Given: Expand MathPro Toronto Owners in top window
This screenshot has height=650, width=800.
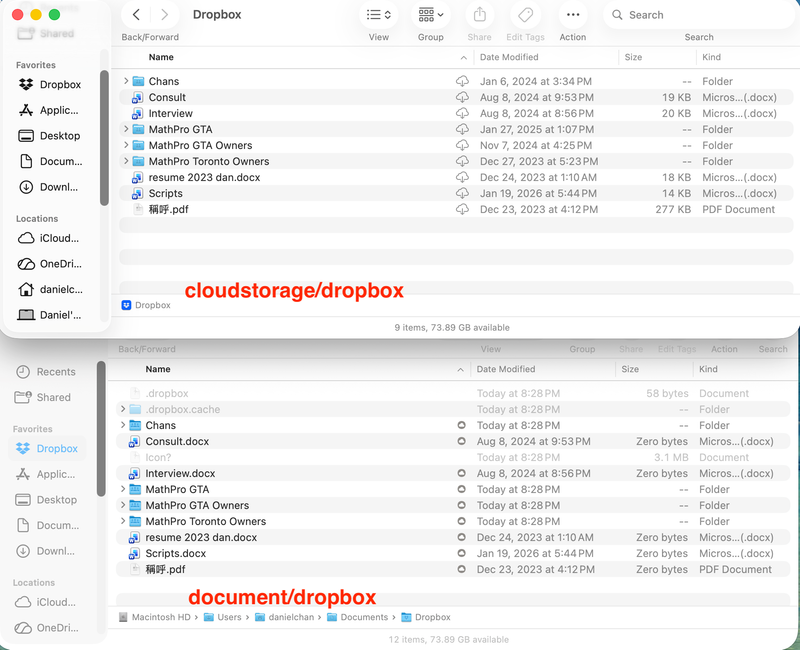Looking at the screenshot, I should (x=126, y=161).
